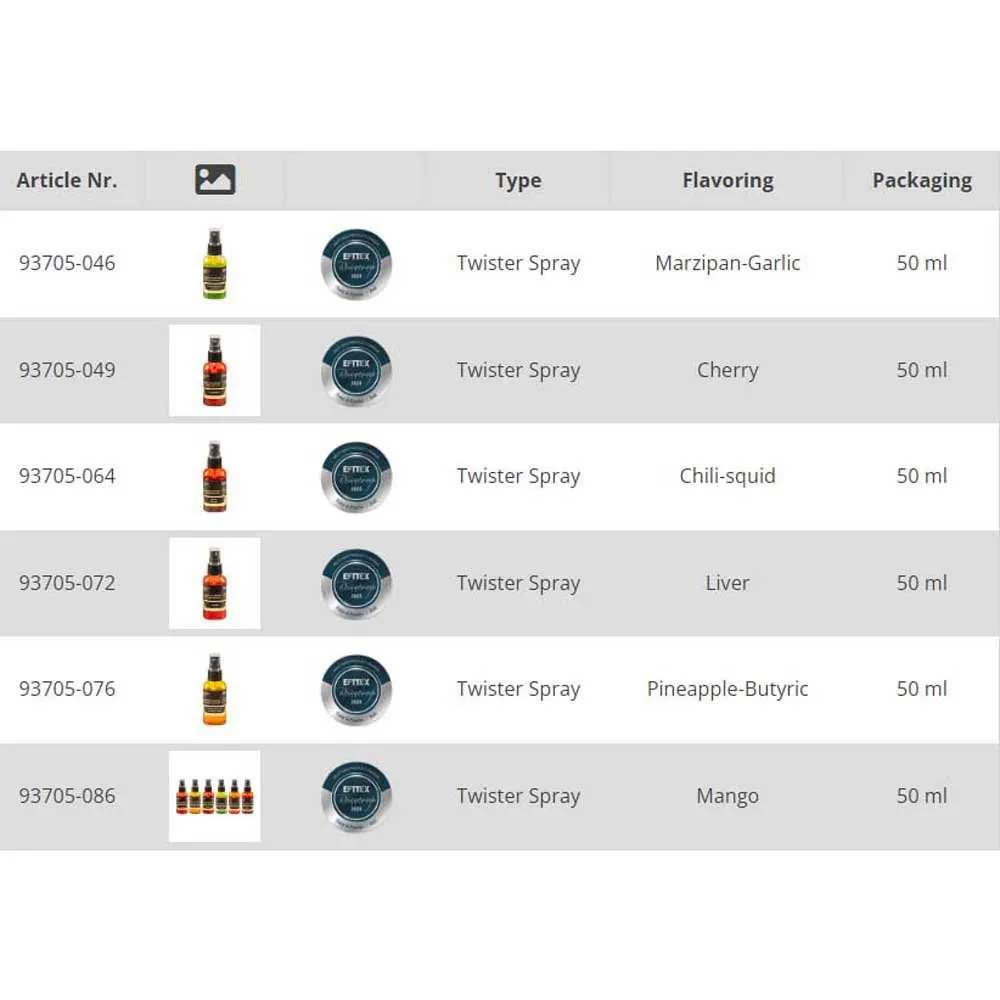The image size is (1000, 1000).
Task: Click the Type column header
Action: [x=518, y=181]
